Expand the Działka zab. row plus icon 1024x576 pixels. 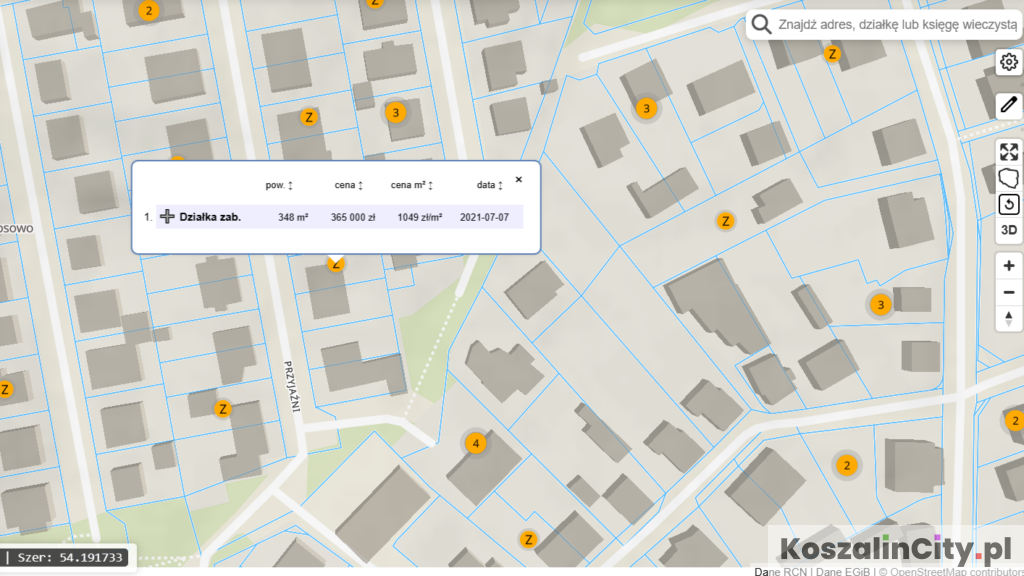168,217
